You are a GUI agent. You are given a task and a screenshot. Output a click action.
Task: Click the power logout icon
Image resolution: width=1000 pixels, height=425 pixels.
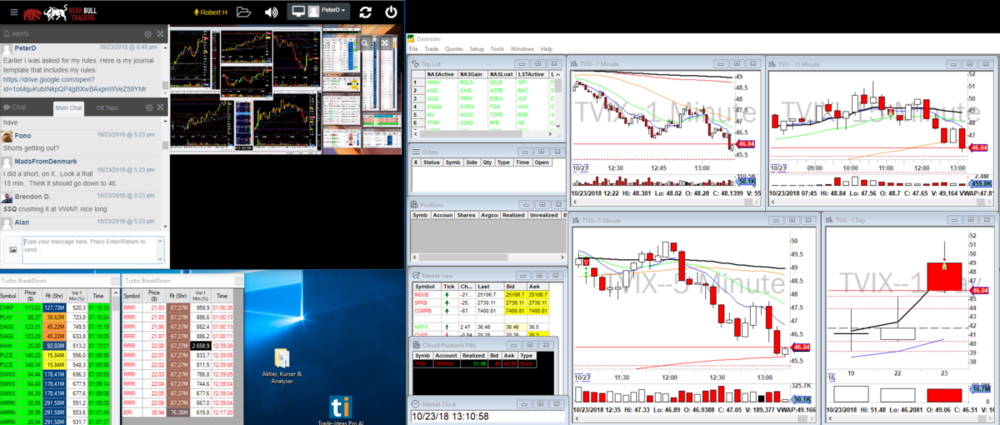pos(391,12)
